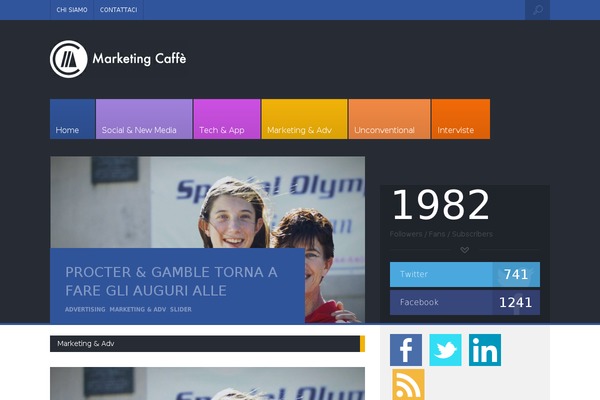Open the Unconventional category
Viewport: 600px width, 400px height.
(389, 119)
